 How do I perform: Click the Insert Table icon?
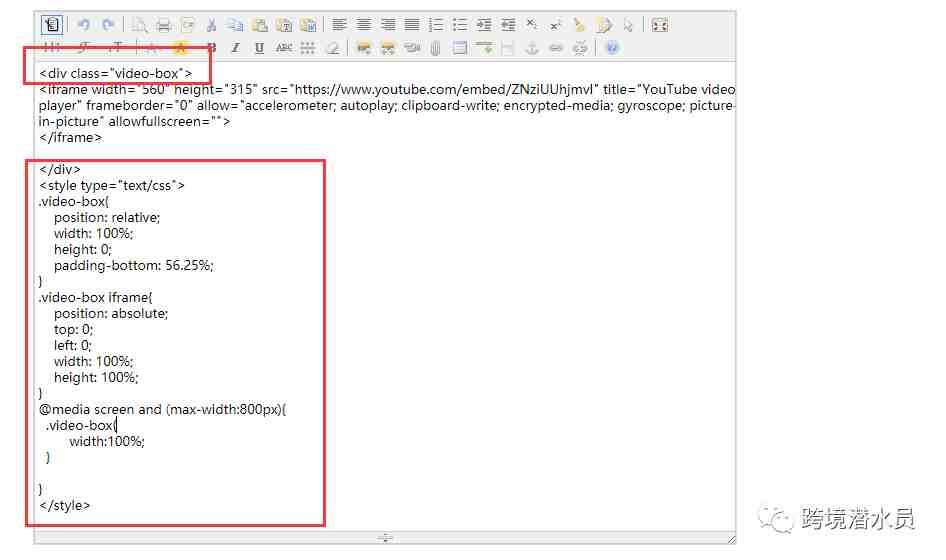pos(460,48)
